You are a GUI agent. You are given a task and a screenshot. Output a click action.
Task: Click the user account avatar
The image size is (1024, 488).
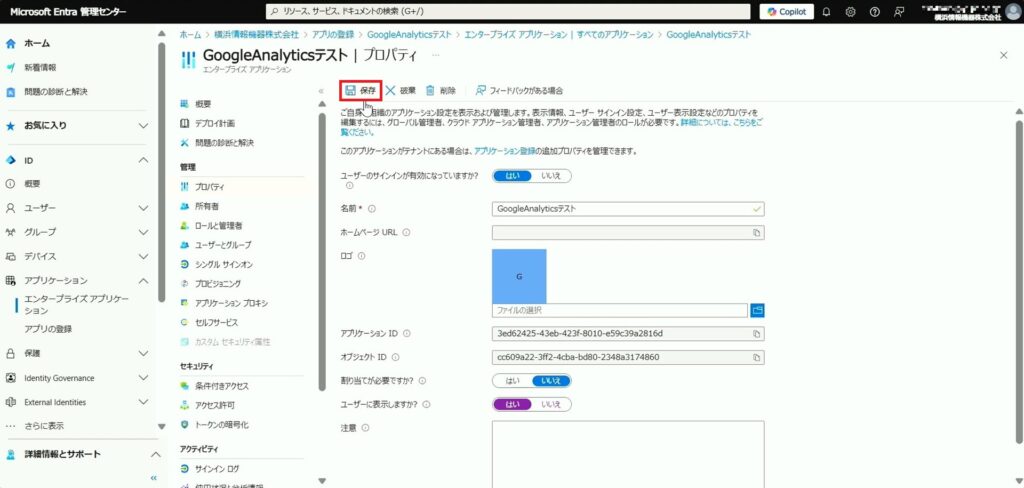[x=1013, y=12]
